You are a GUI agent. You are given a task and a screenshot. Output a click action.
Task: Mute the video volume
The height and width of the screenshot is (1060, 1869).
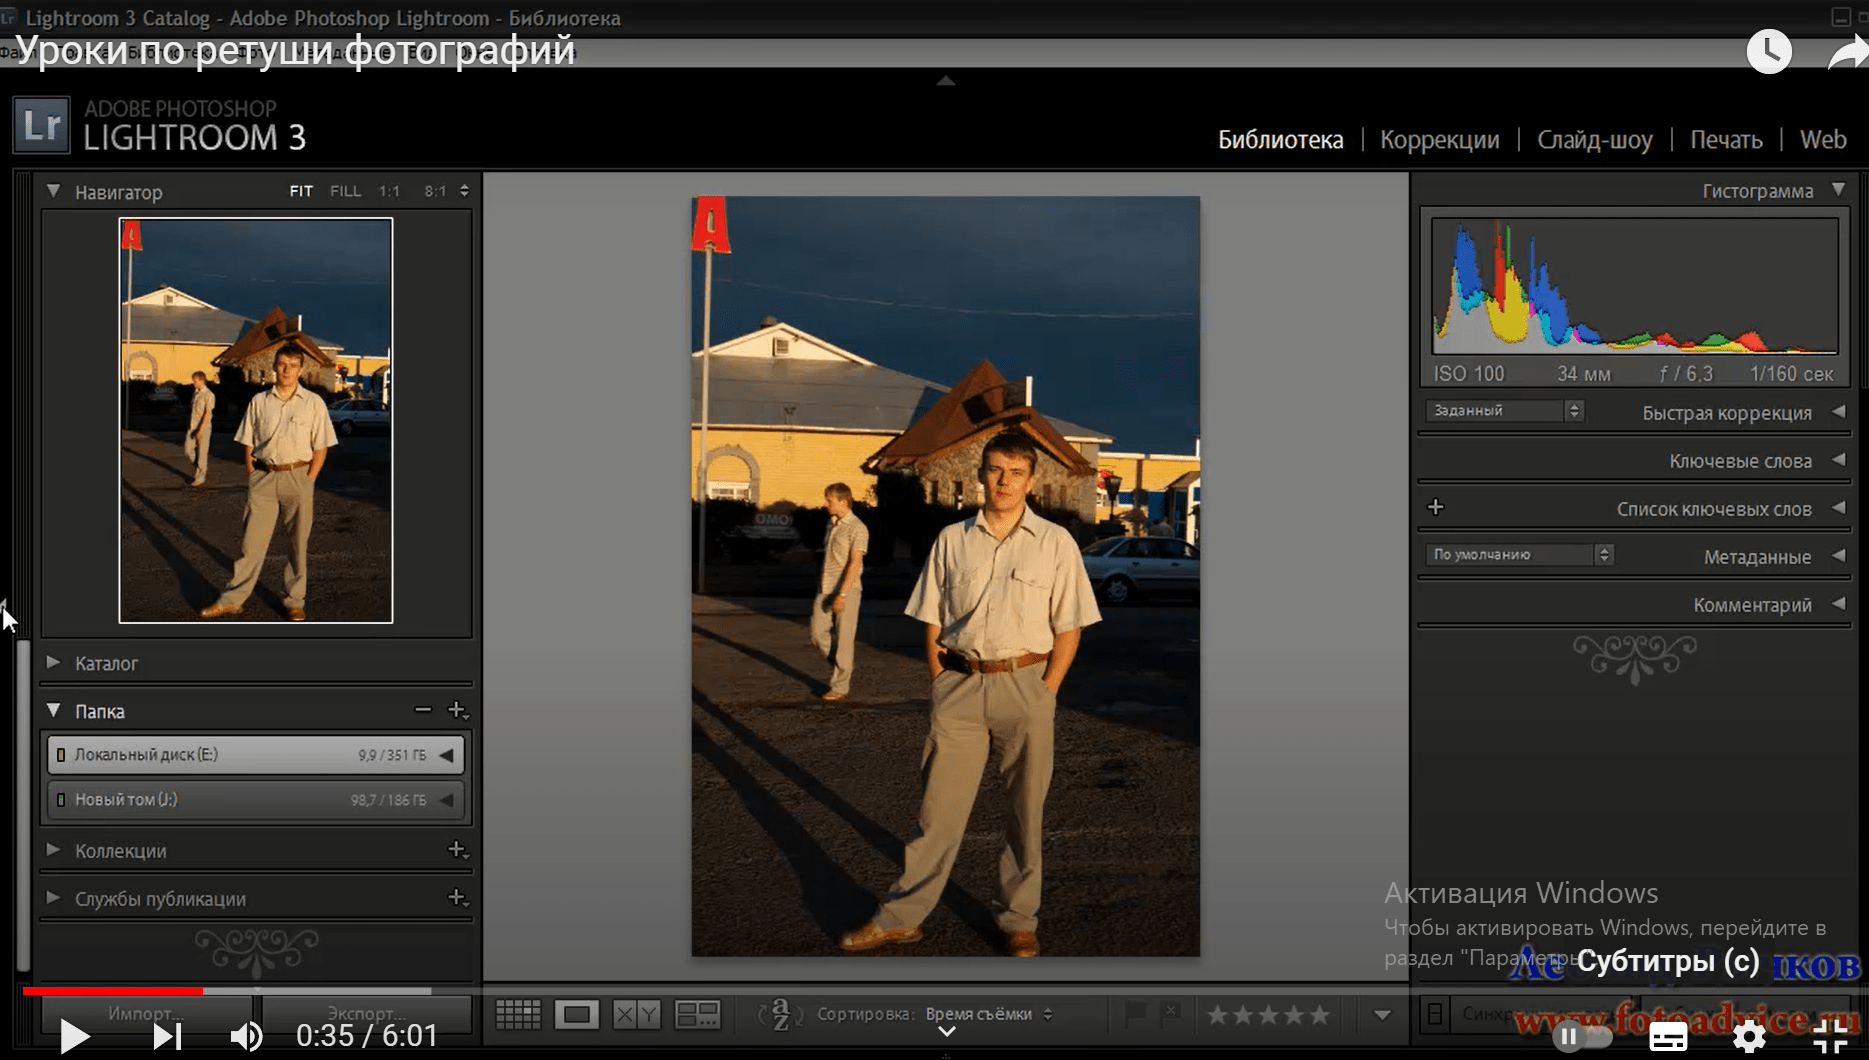click(246, 1036)
